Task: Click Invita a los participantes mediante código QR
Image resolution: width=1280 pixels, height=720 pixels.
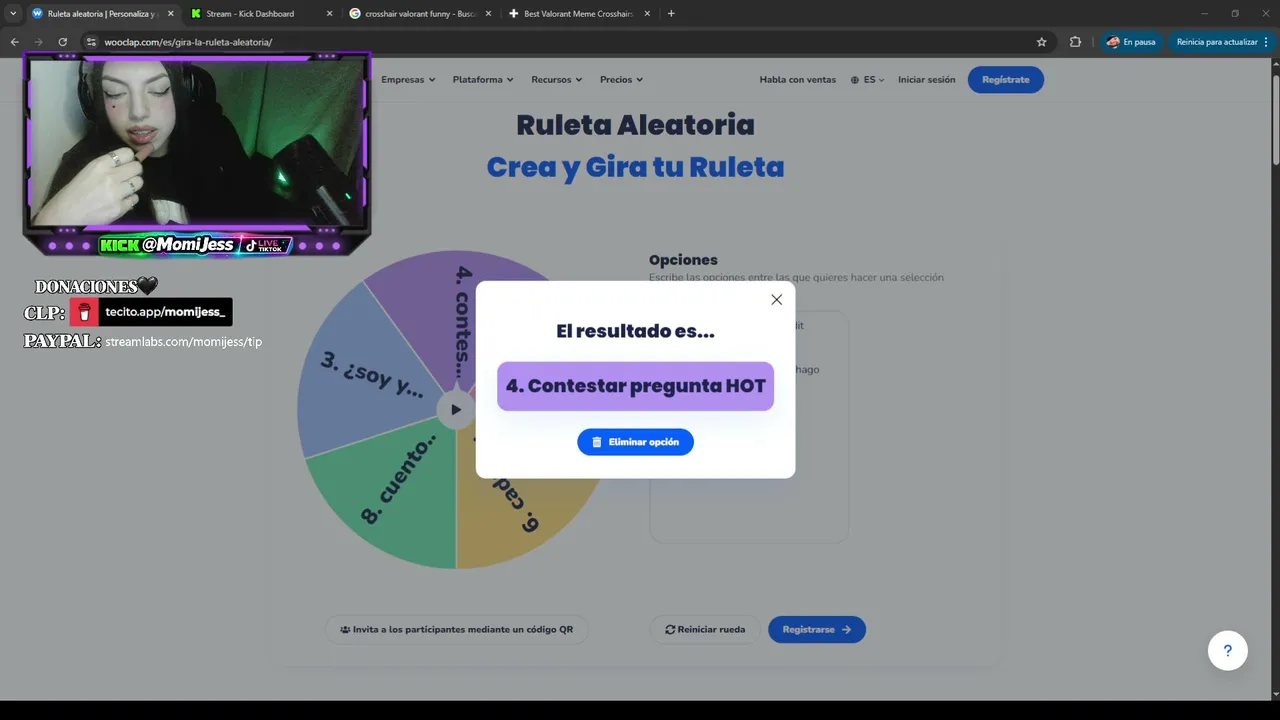Action: [x=457, y=630]
